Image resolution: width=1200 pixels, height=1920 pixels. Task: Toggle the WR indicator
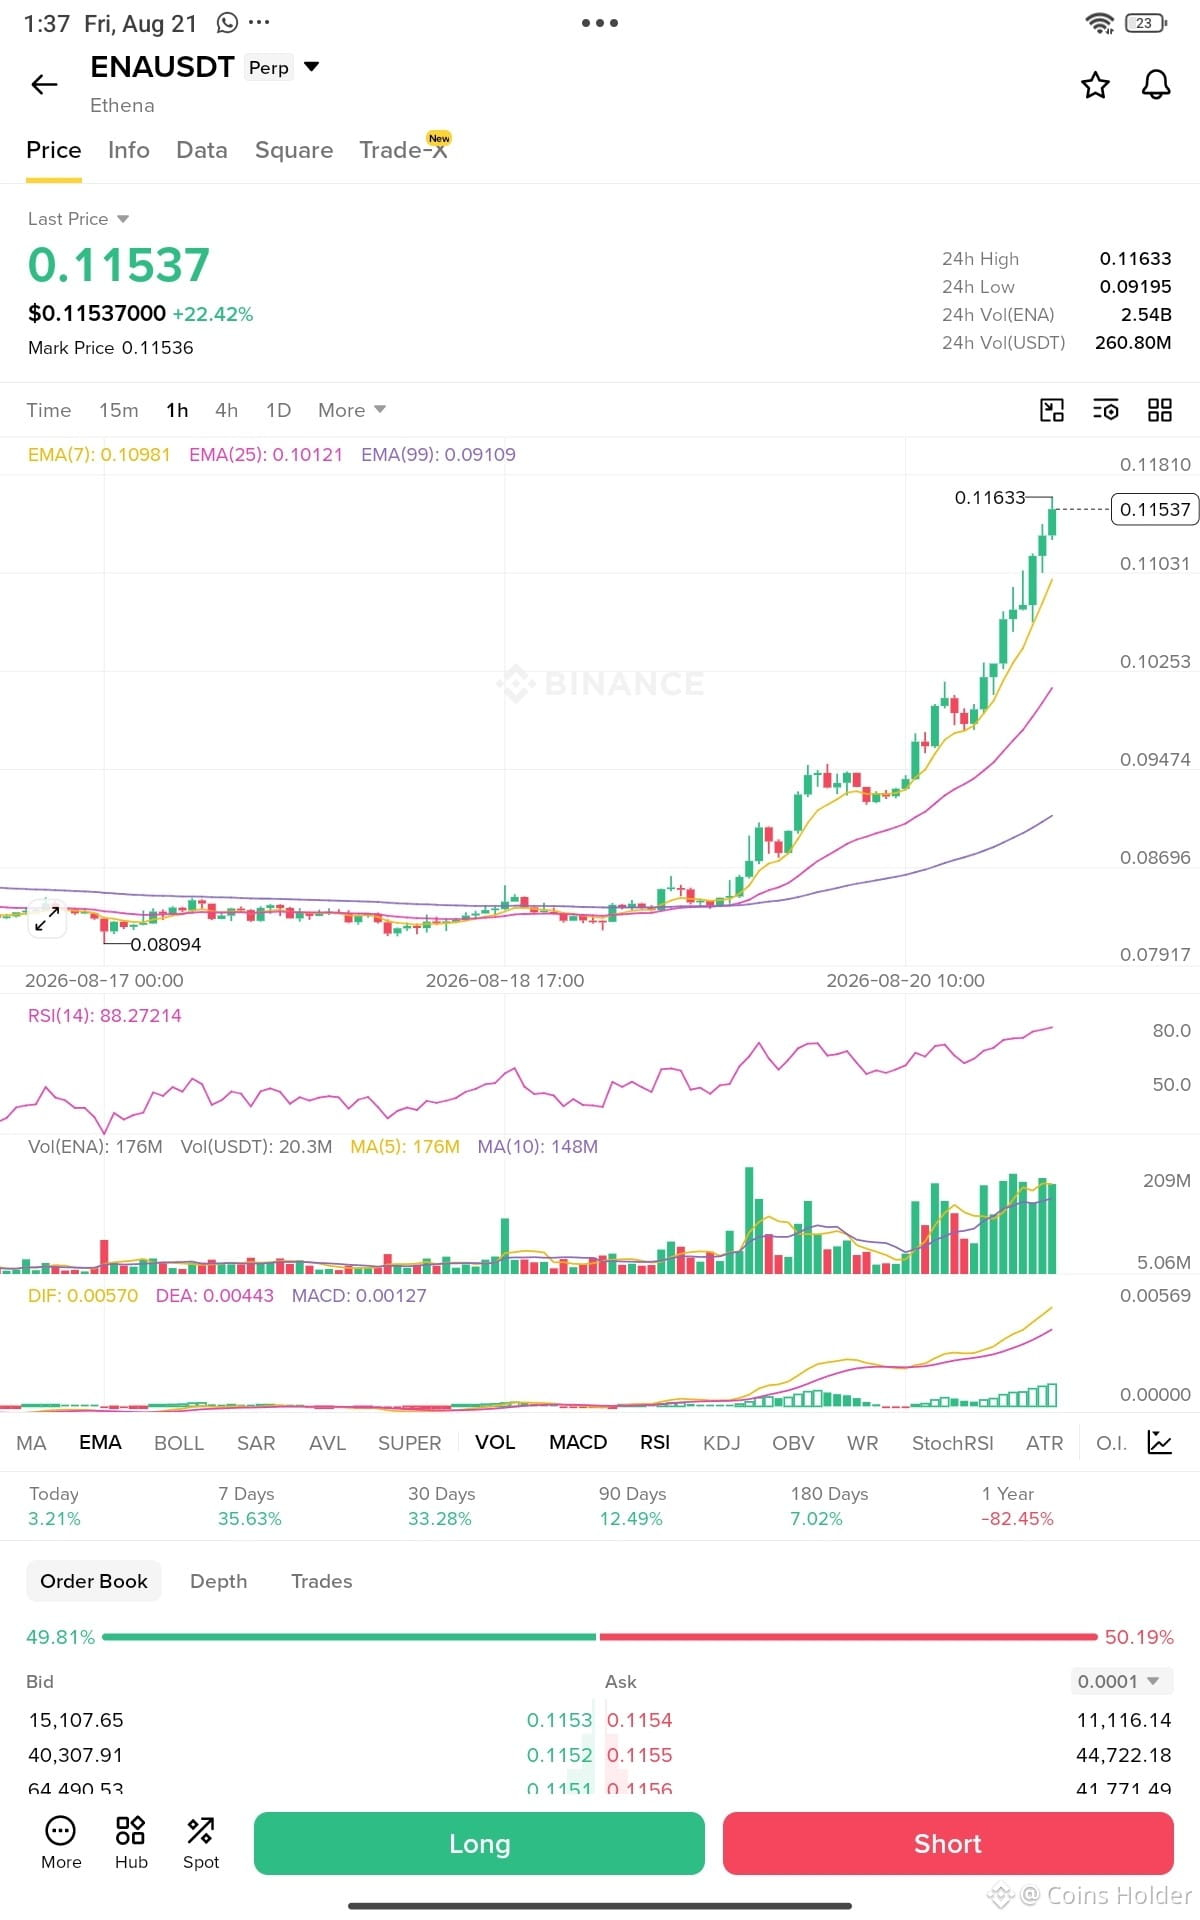pos(862,1443)
